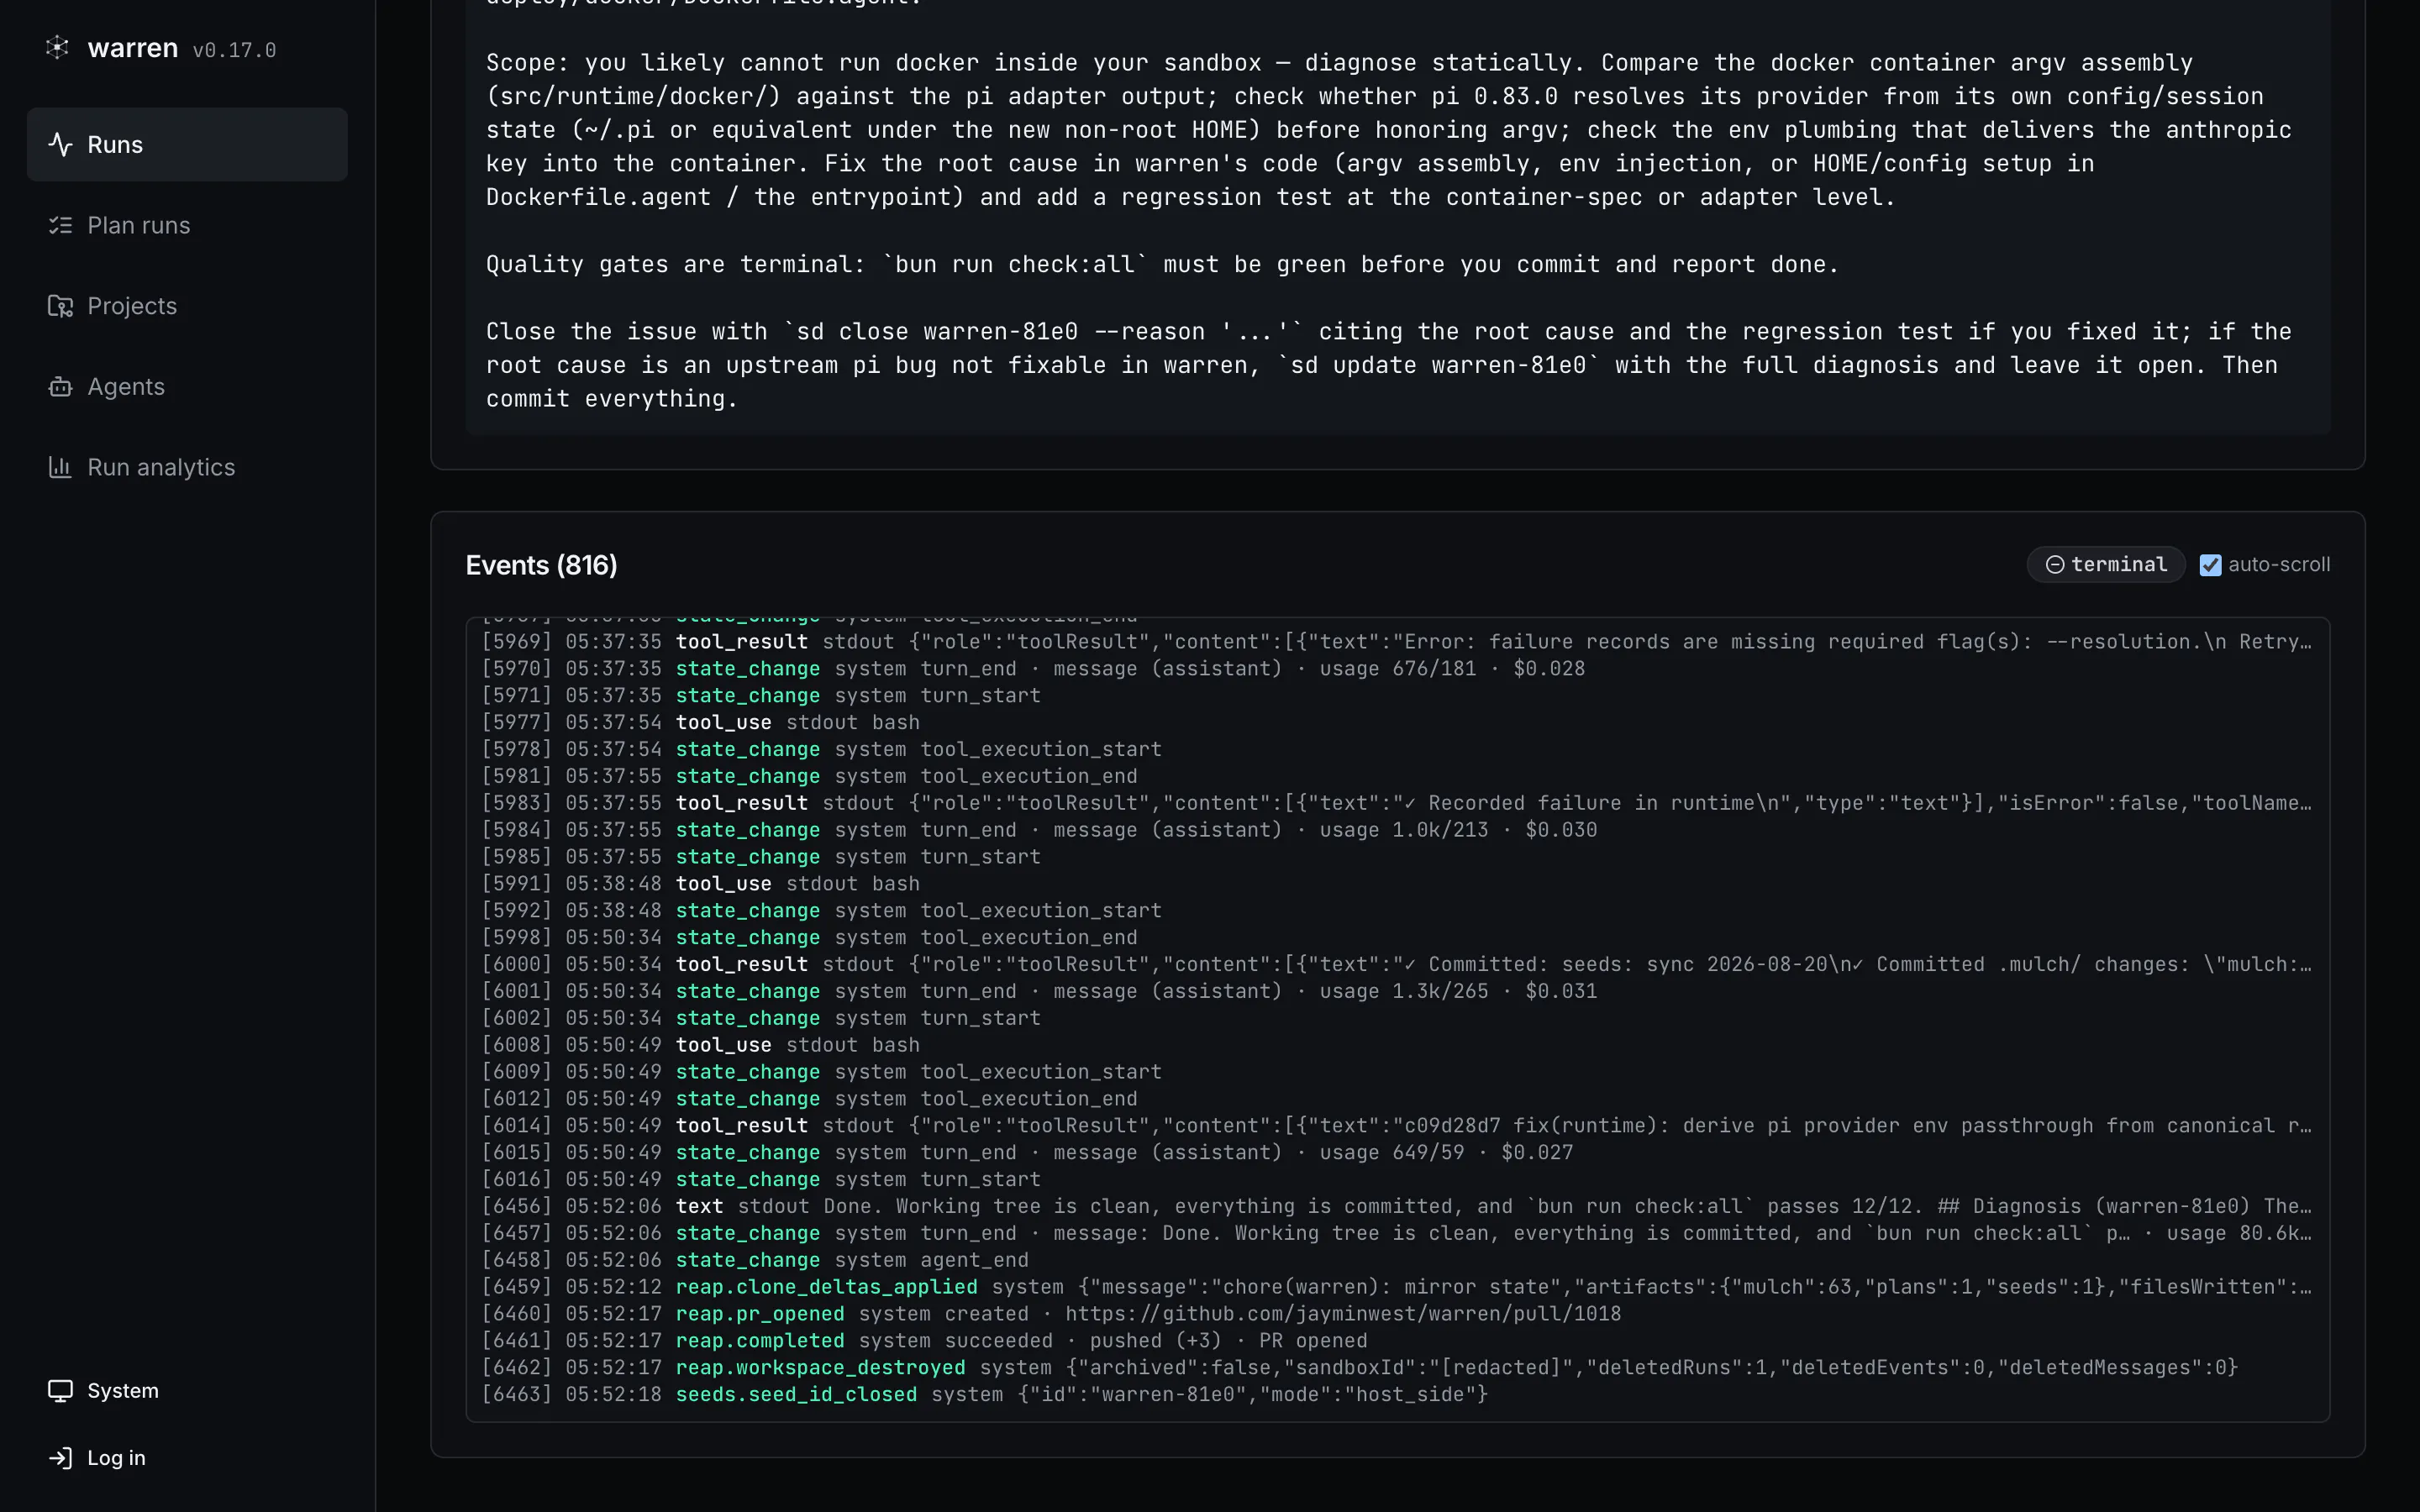Navigate to Agents

point(187,387)
